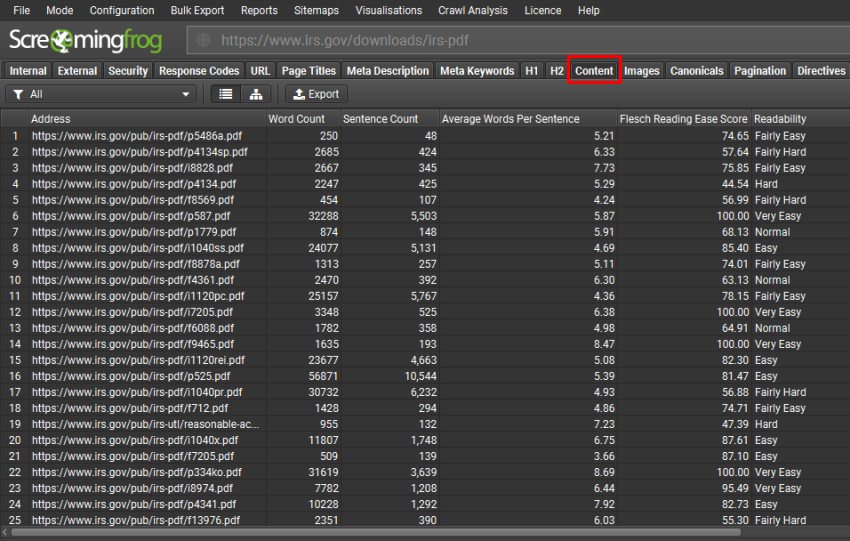Image resolution: width=850 pixels, height=541 pixels.
Task: Export the content table
Action: coord(316,94)
